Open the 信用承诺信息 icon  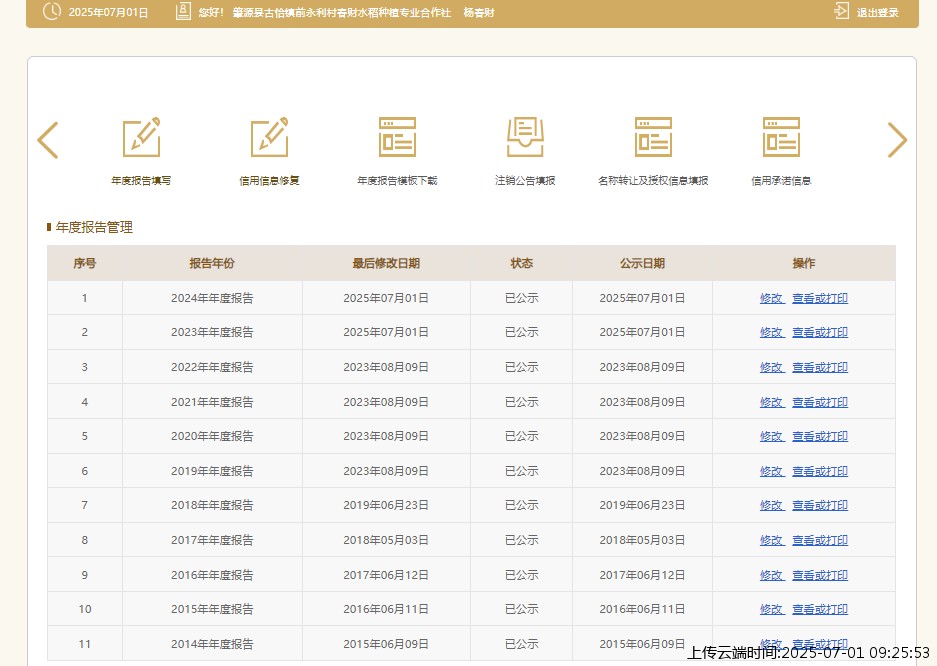(x=781, y=137)
